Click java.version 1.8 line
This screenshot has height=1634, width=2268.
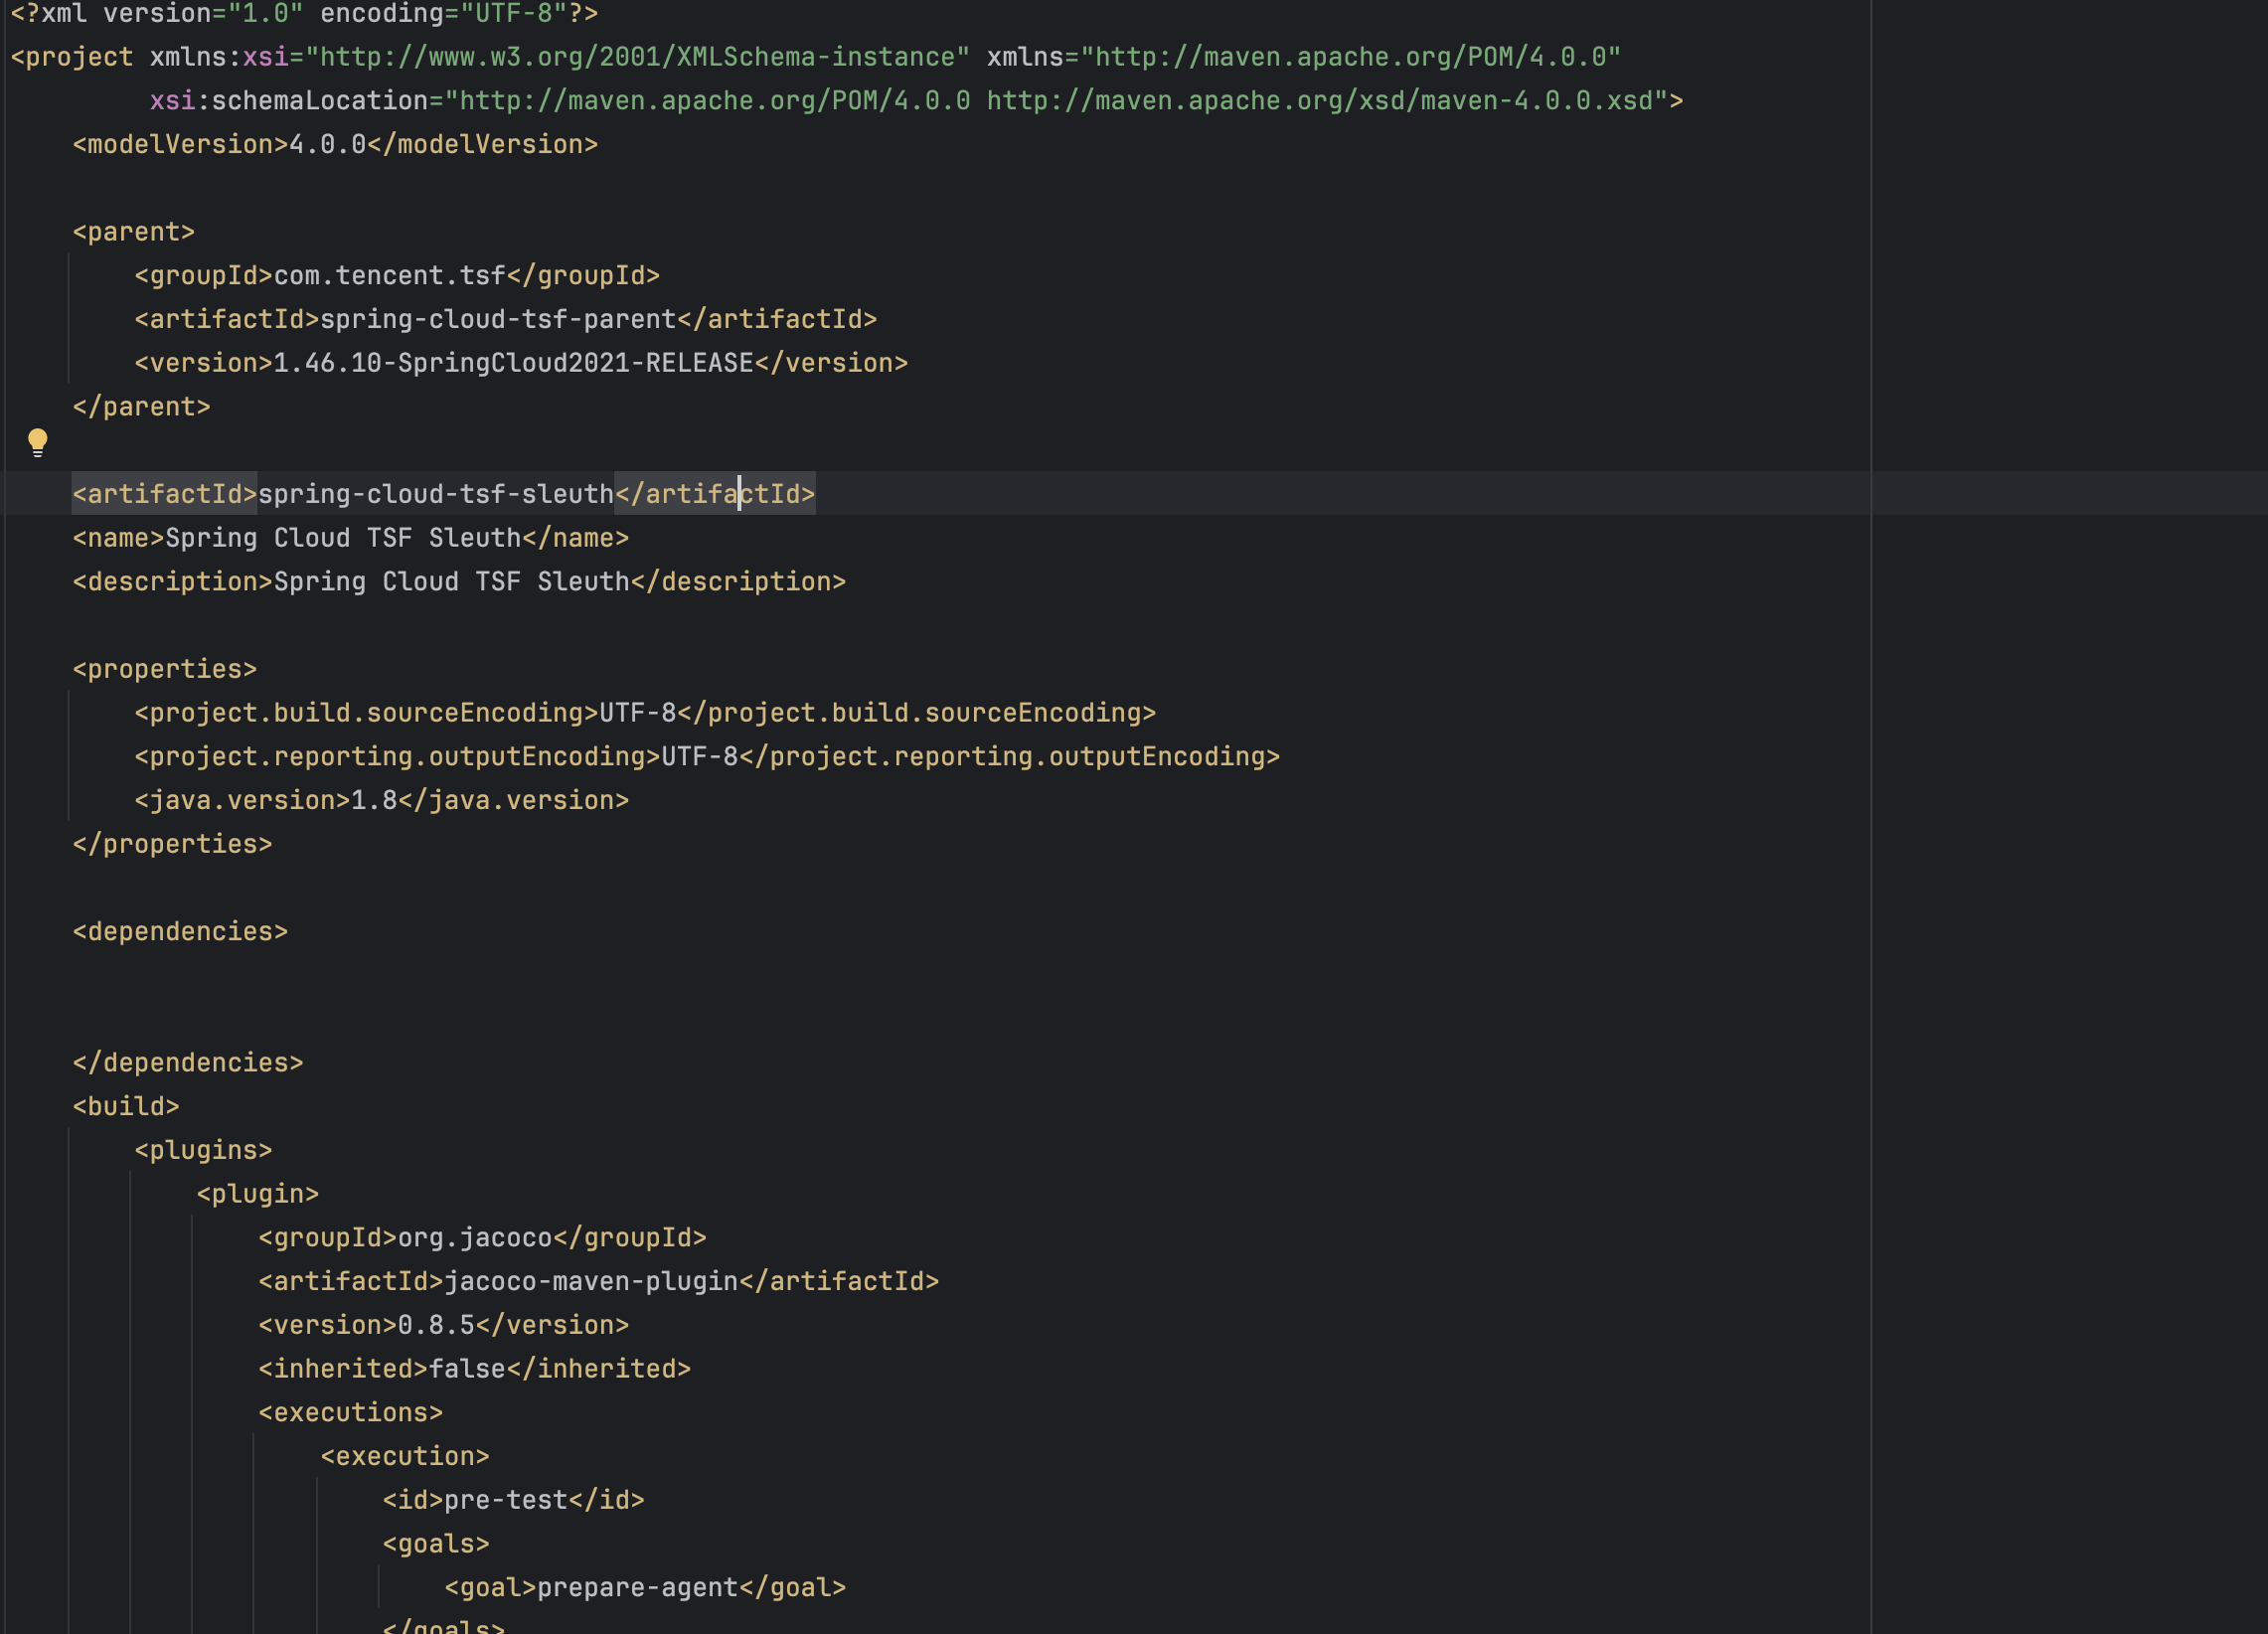click(x=382, y=800)
